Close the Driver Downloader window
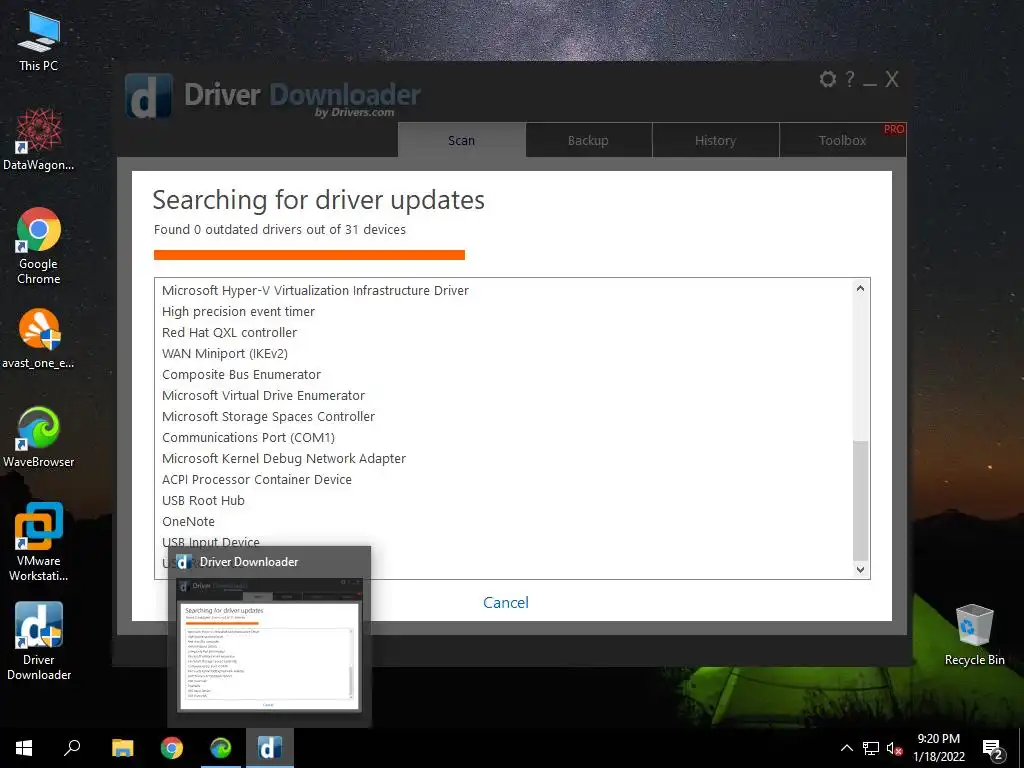This screenshot has height=768, width=1024. (892, 80)
